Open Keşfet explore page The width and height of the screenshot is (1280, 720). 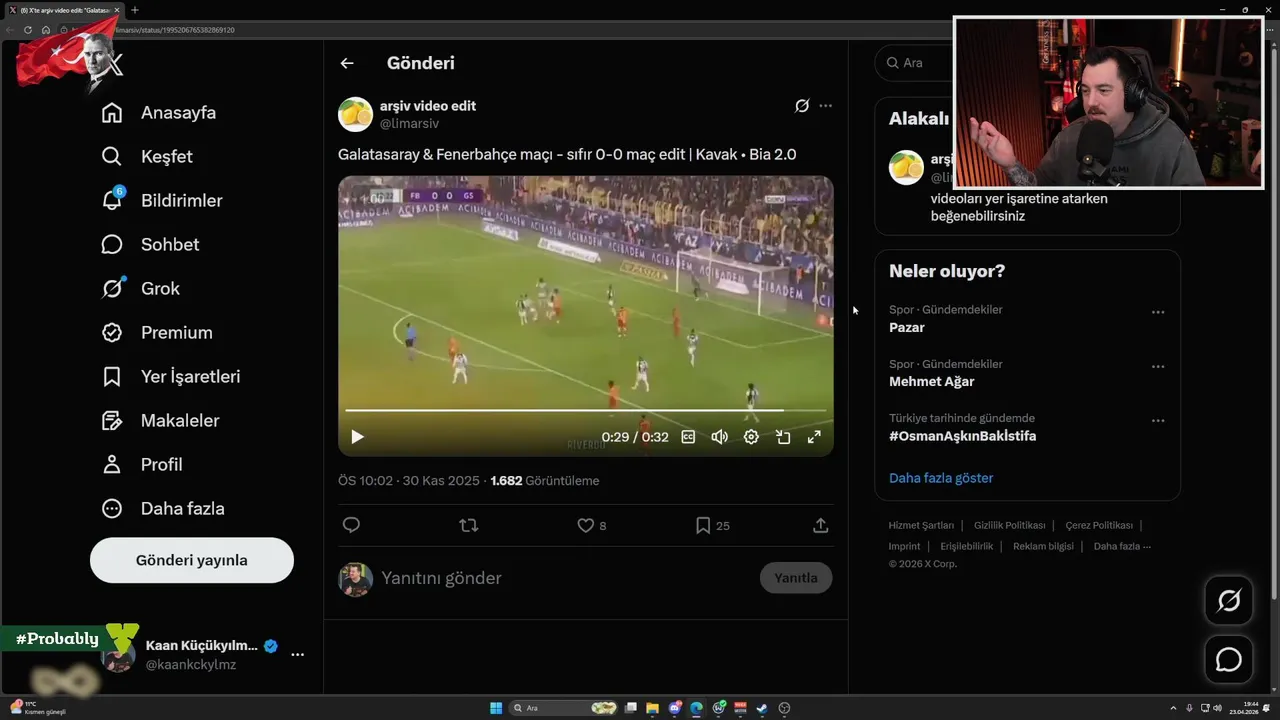[x=148, y=157]
